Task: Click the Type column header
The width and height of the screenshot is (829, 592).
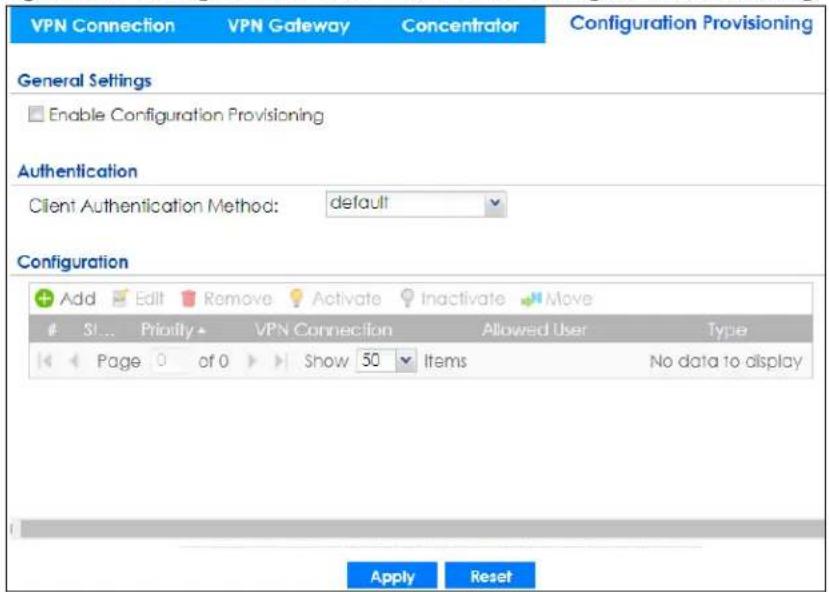Action: click(x=727, y=330)
